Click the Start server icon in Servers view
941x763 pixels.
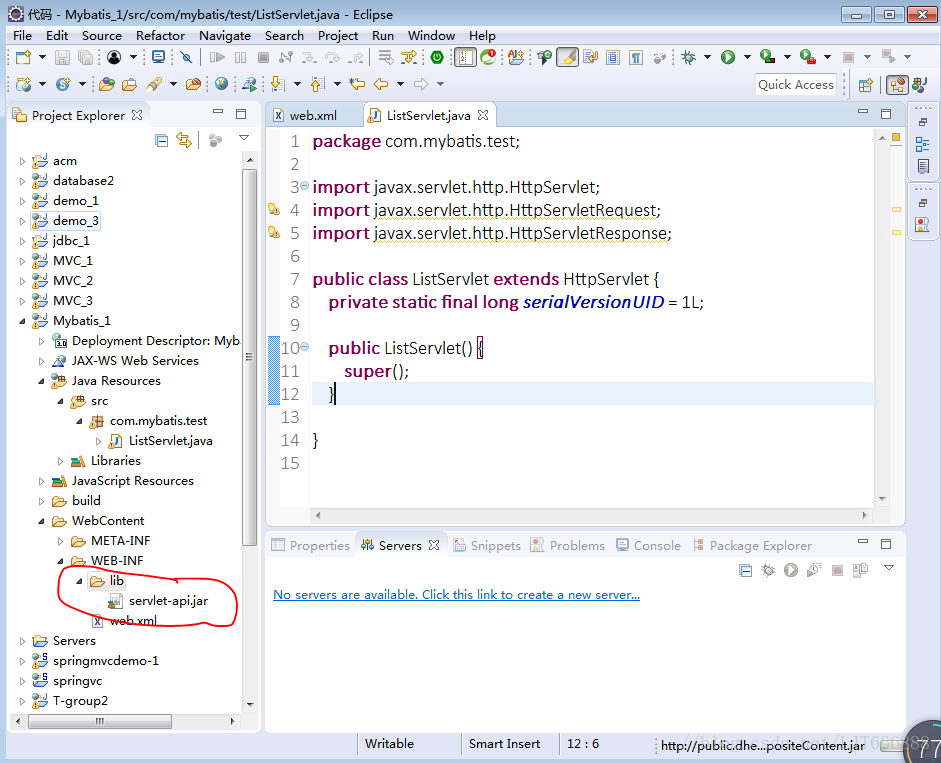(x=791, y=570)
